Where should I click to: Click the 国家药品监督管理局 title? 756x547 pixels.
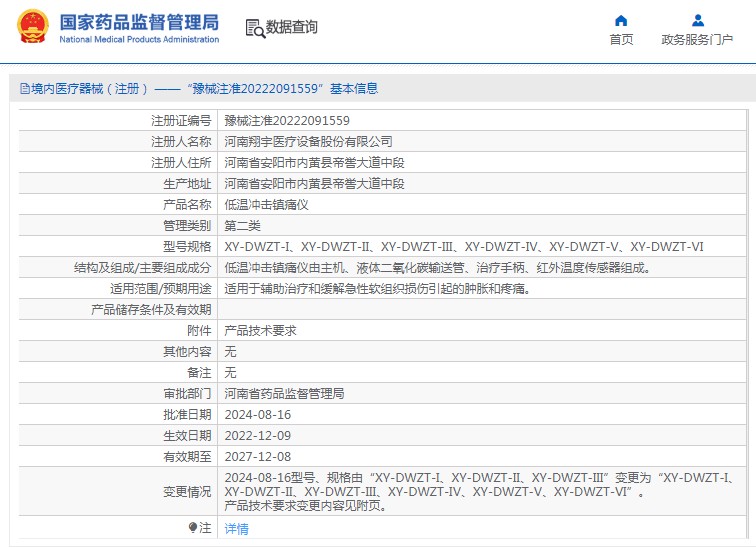coord(139,22)
